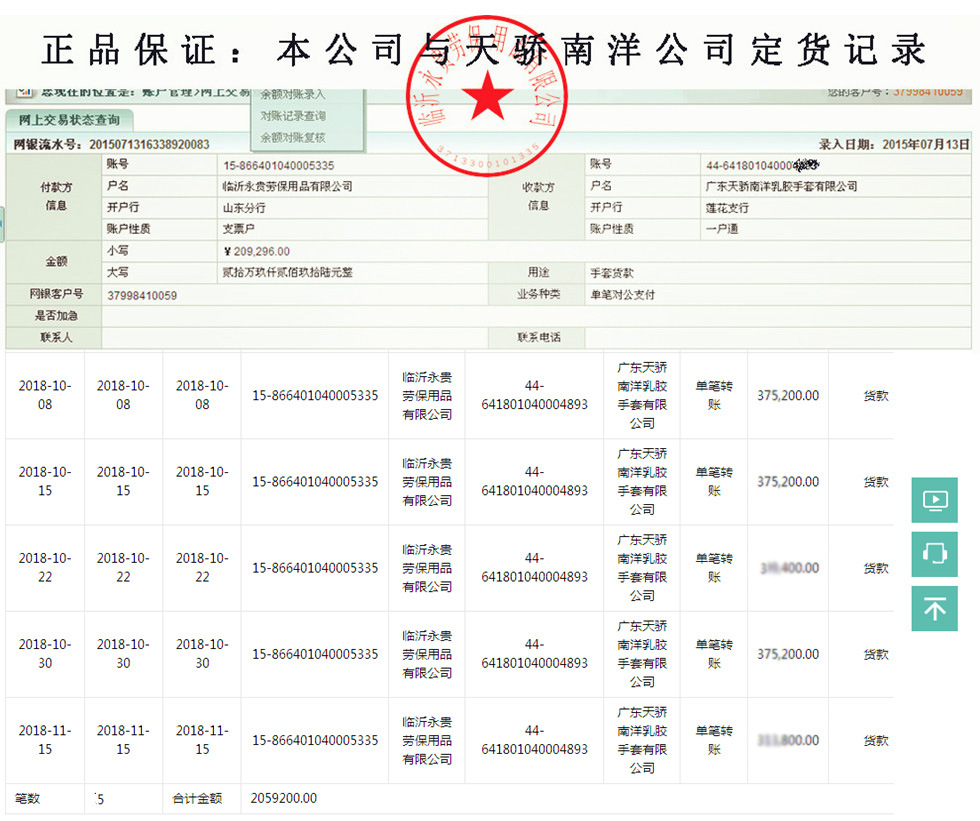Click the empty 联系人 field
The height and width of the screenshot is (821, 980).
click(294, 337)
